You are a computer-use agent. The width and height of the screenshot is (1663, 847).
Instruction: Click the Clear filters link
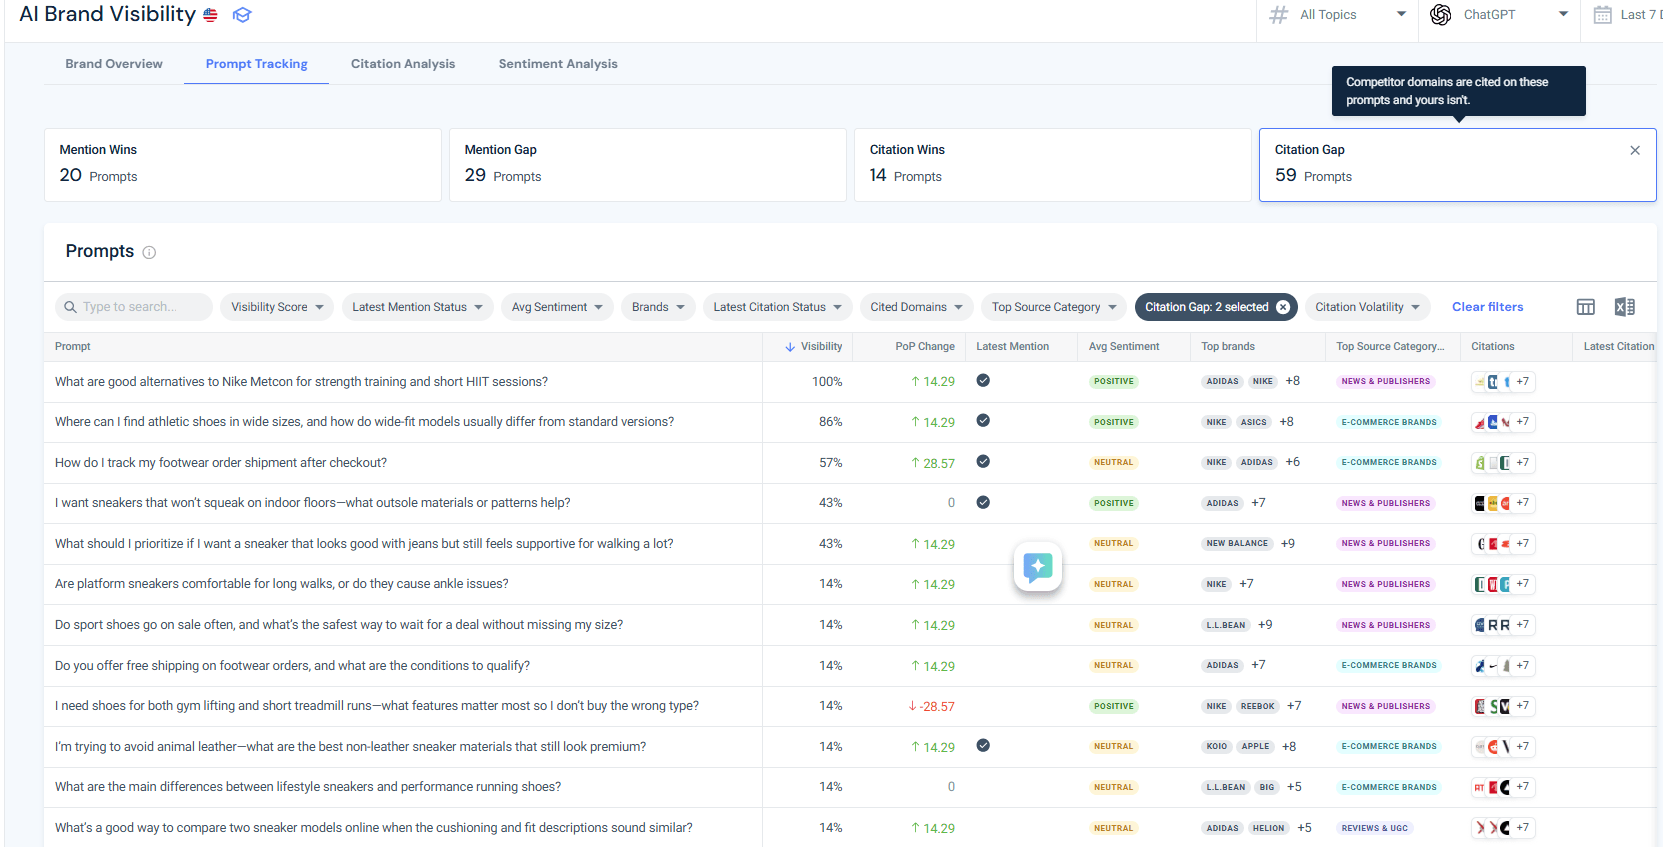1488,307
